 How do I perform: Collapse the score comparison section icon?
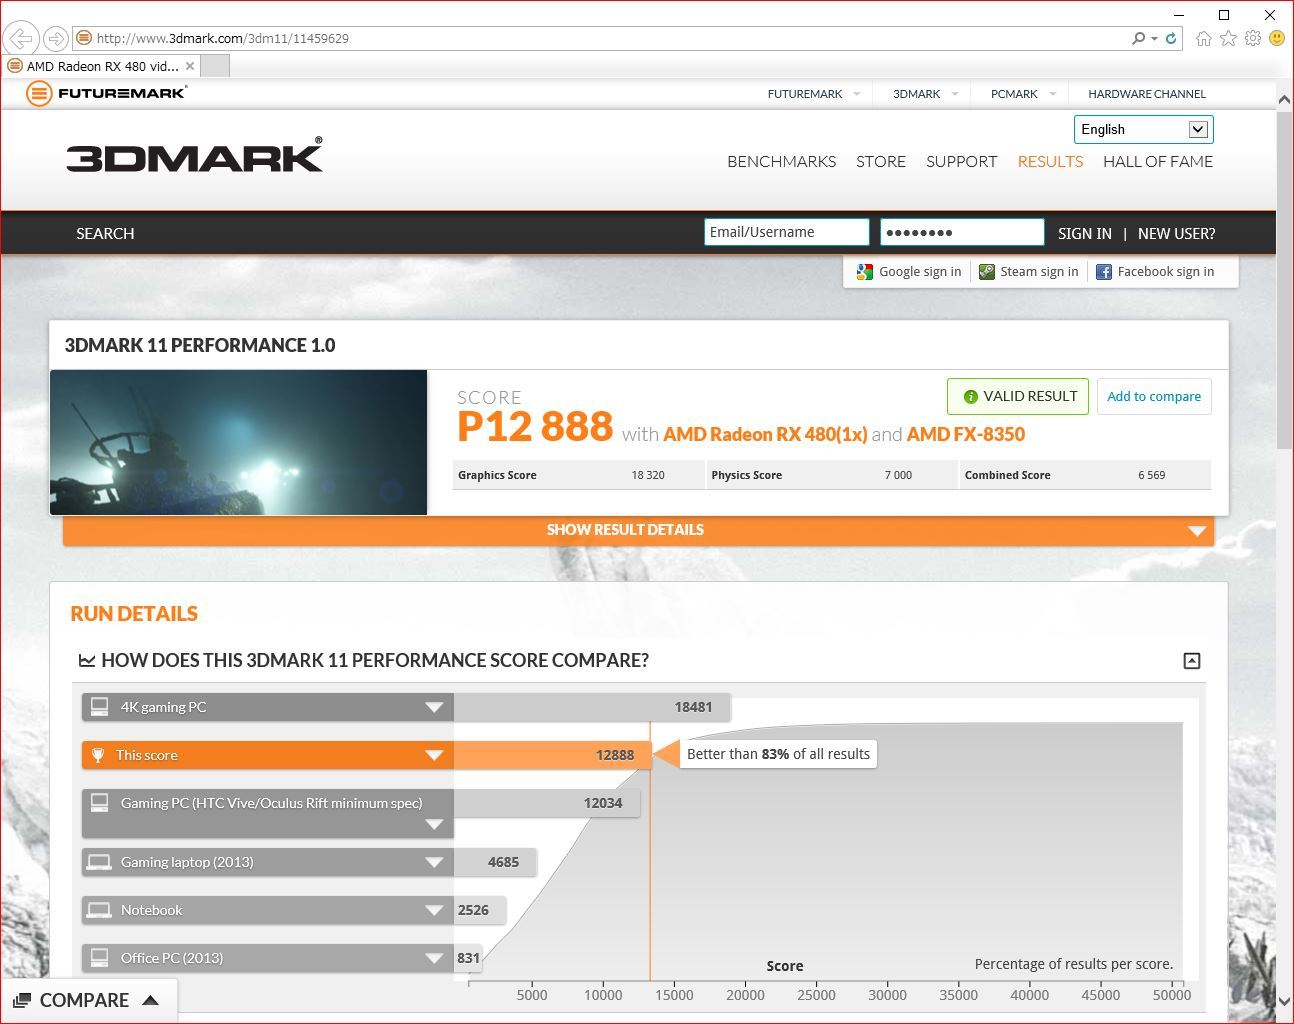pos(1191,660)
